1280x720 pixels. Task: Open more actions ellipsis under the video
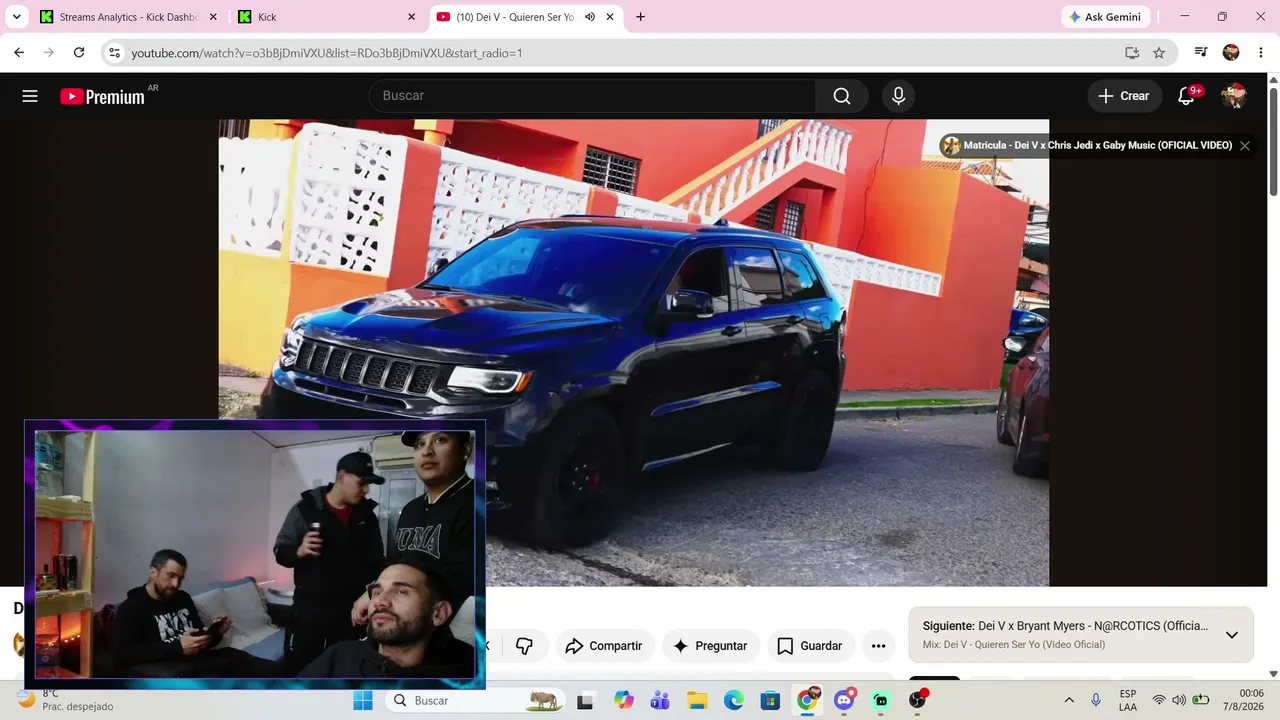coord(878,646)
